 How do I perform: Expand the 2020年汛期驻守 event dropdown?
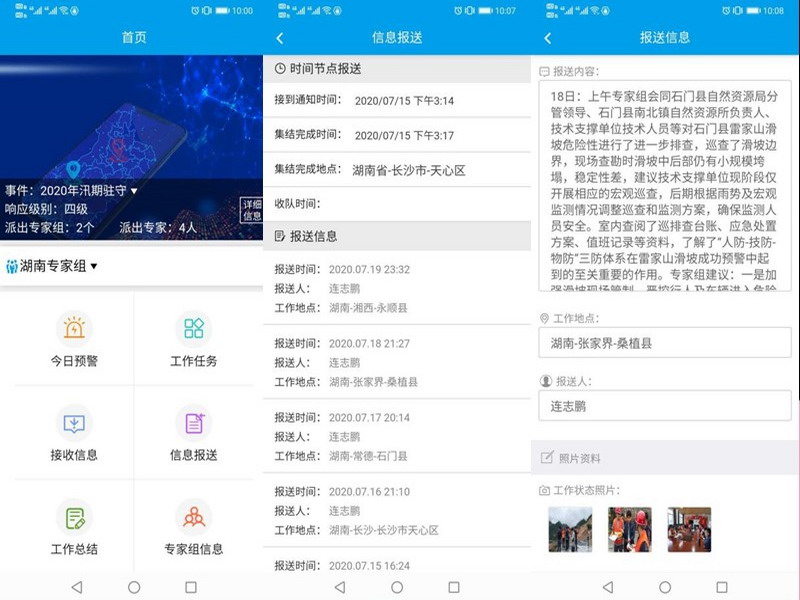coord(133,190)
